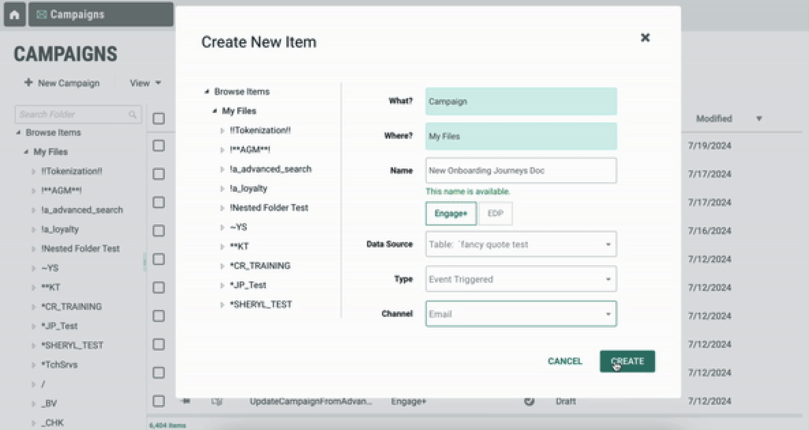The height and width of the screenshot is (430, 809).
Task: Open the Type dropdown showing Event Triggered
Action: click(x=520, y=279)
